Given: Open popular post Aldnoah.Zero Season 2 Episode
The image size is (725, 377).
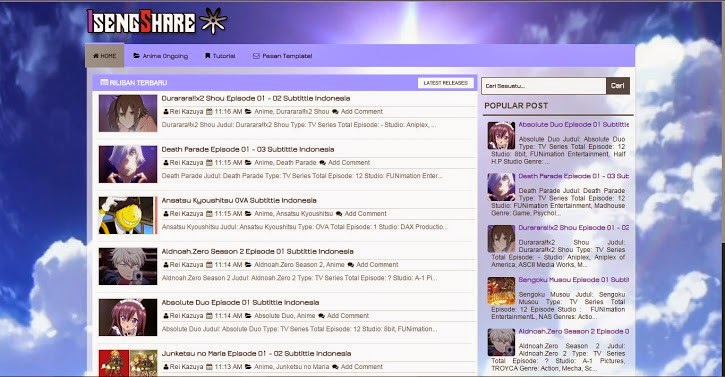Looking at the screenshot, I should pyautogui.click(x=573, y=331).
